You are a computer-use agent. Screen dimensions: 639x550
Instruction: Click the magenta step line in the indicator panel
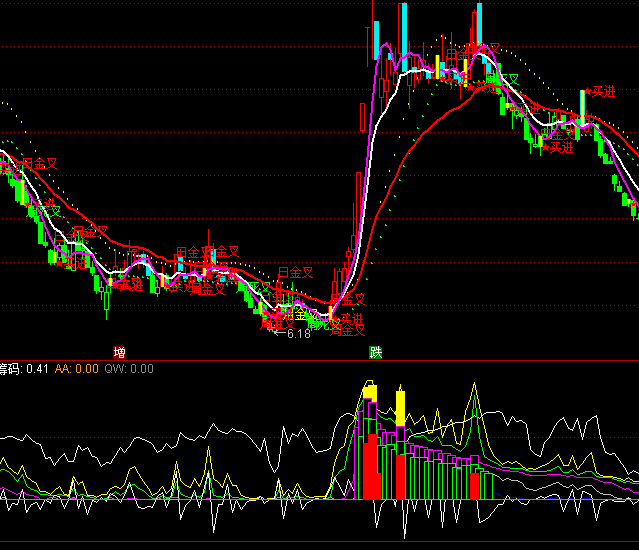440,455
